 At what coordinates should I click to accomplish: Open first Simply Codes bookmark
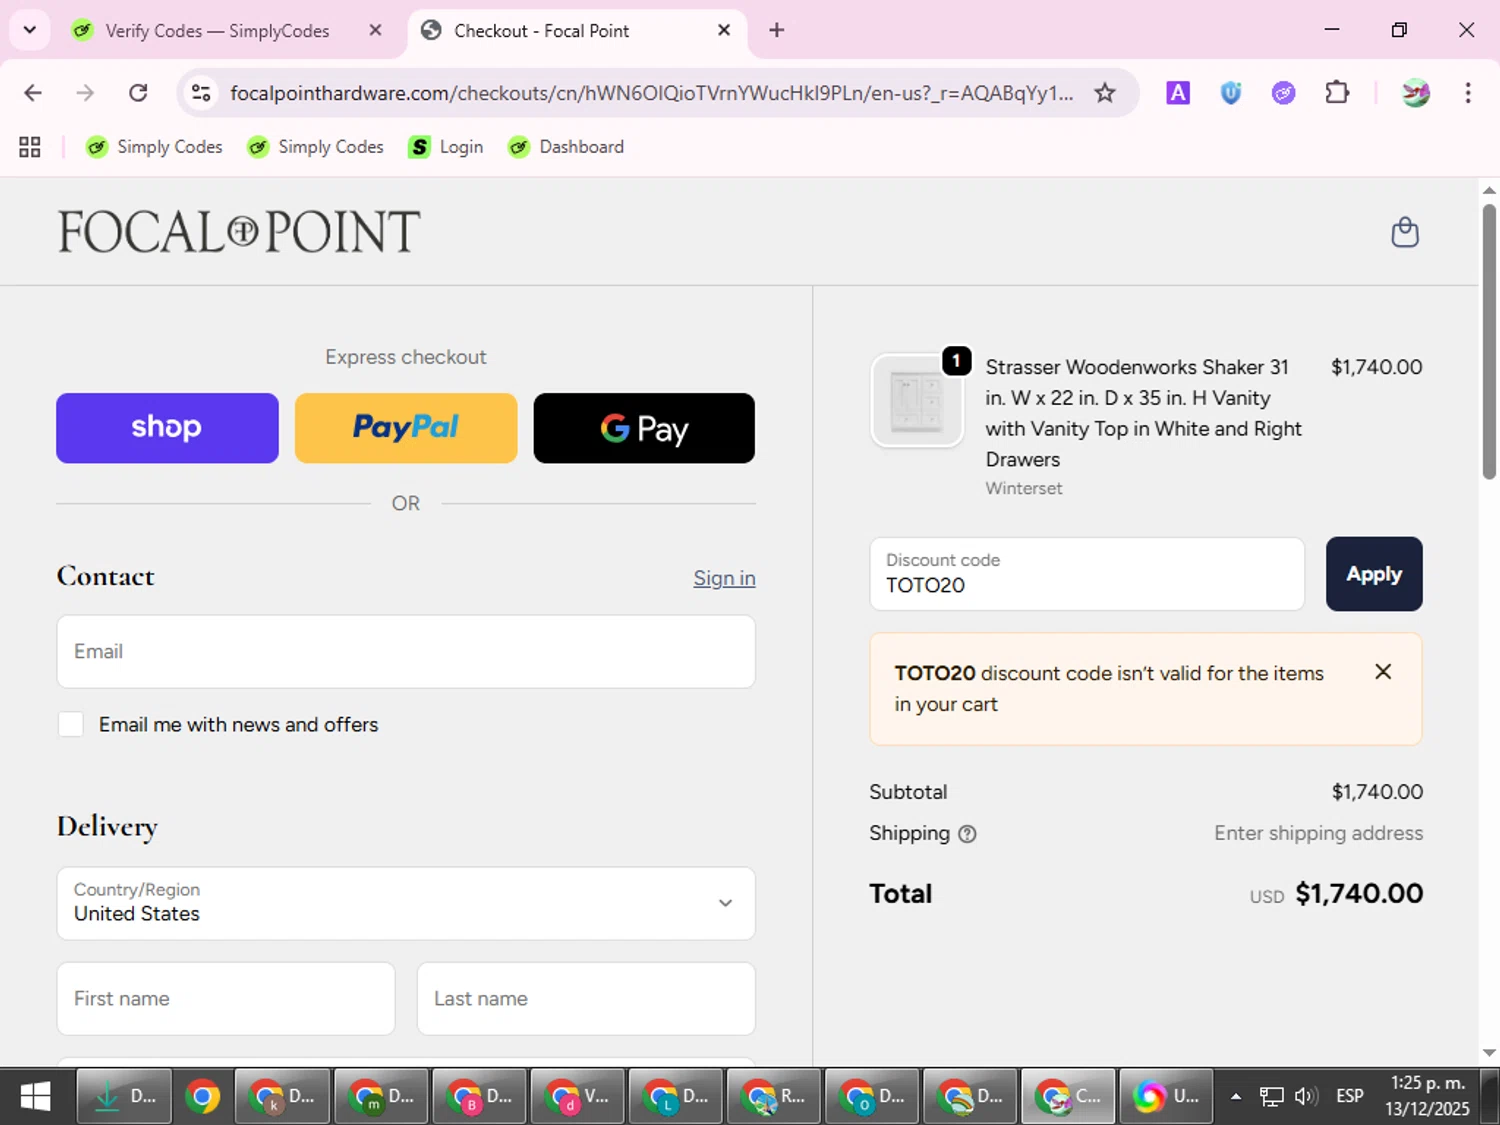154,147
